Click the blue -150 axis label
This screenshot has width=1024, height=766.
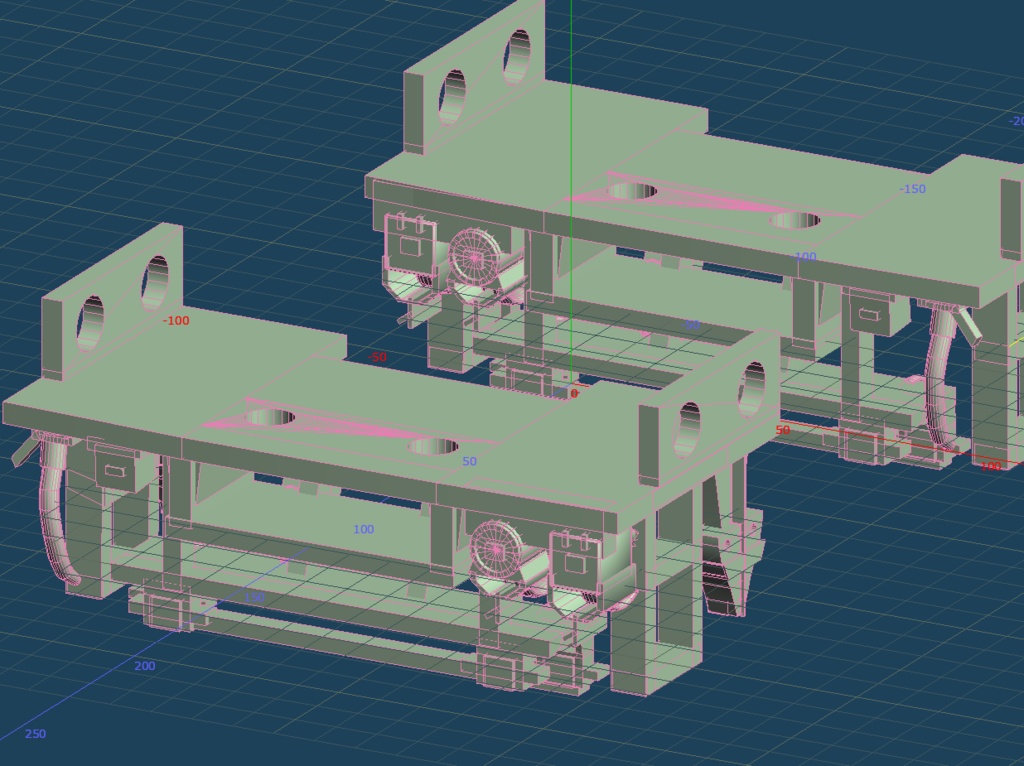pos(913,189)
